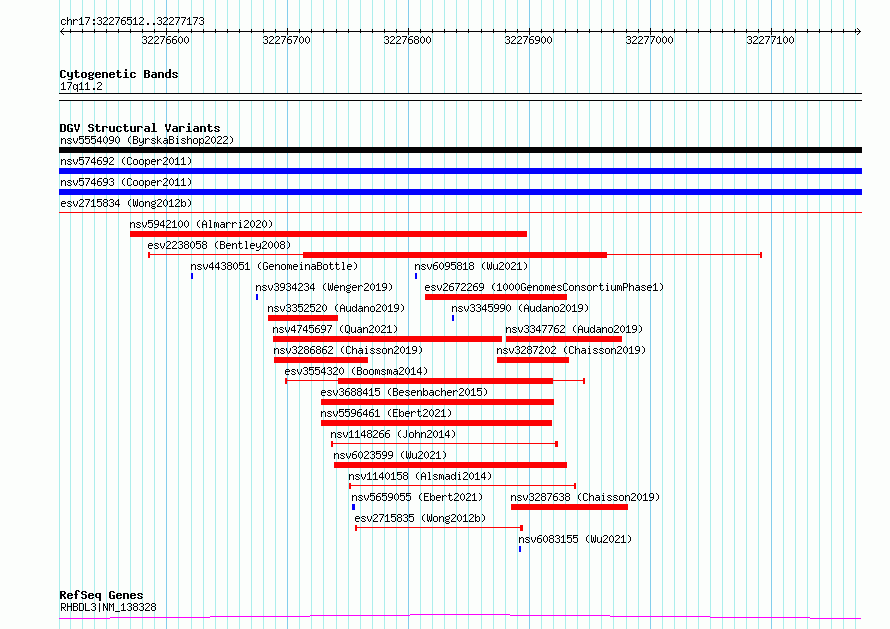Click the small blue nsv6083155 marker
Viewport: 890px width, 629px height.
pyautogui.click(x=520, y=549)
